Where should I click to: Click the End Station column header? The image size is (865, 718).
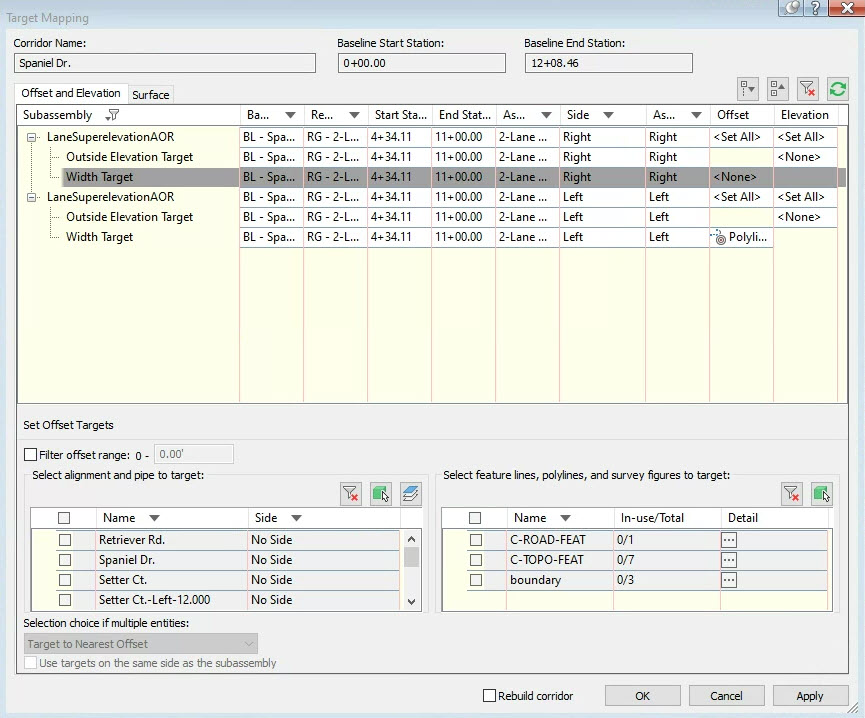464,115
